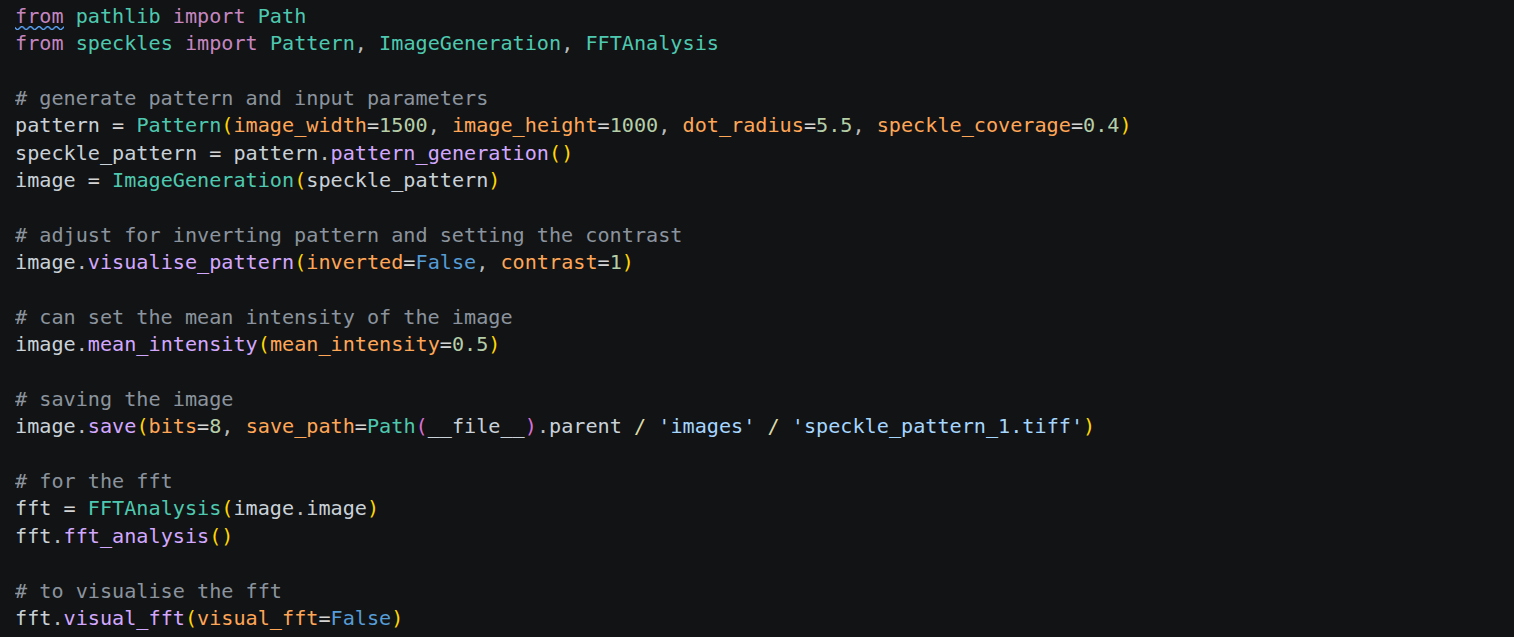
Task: Click the 'images' string literal
Action: [707, 427]
